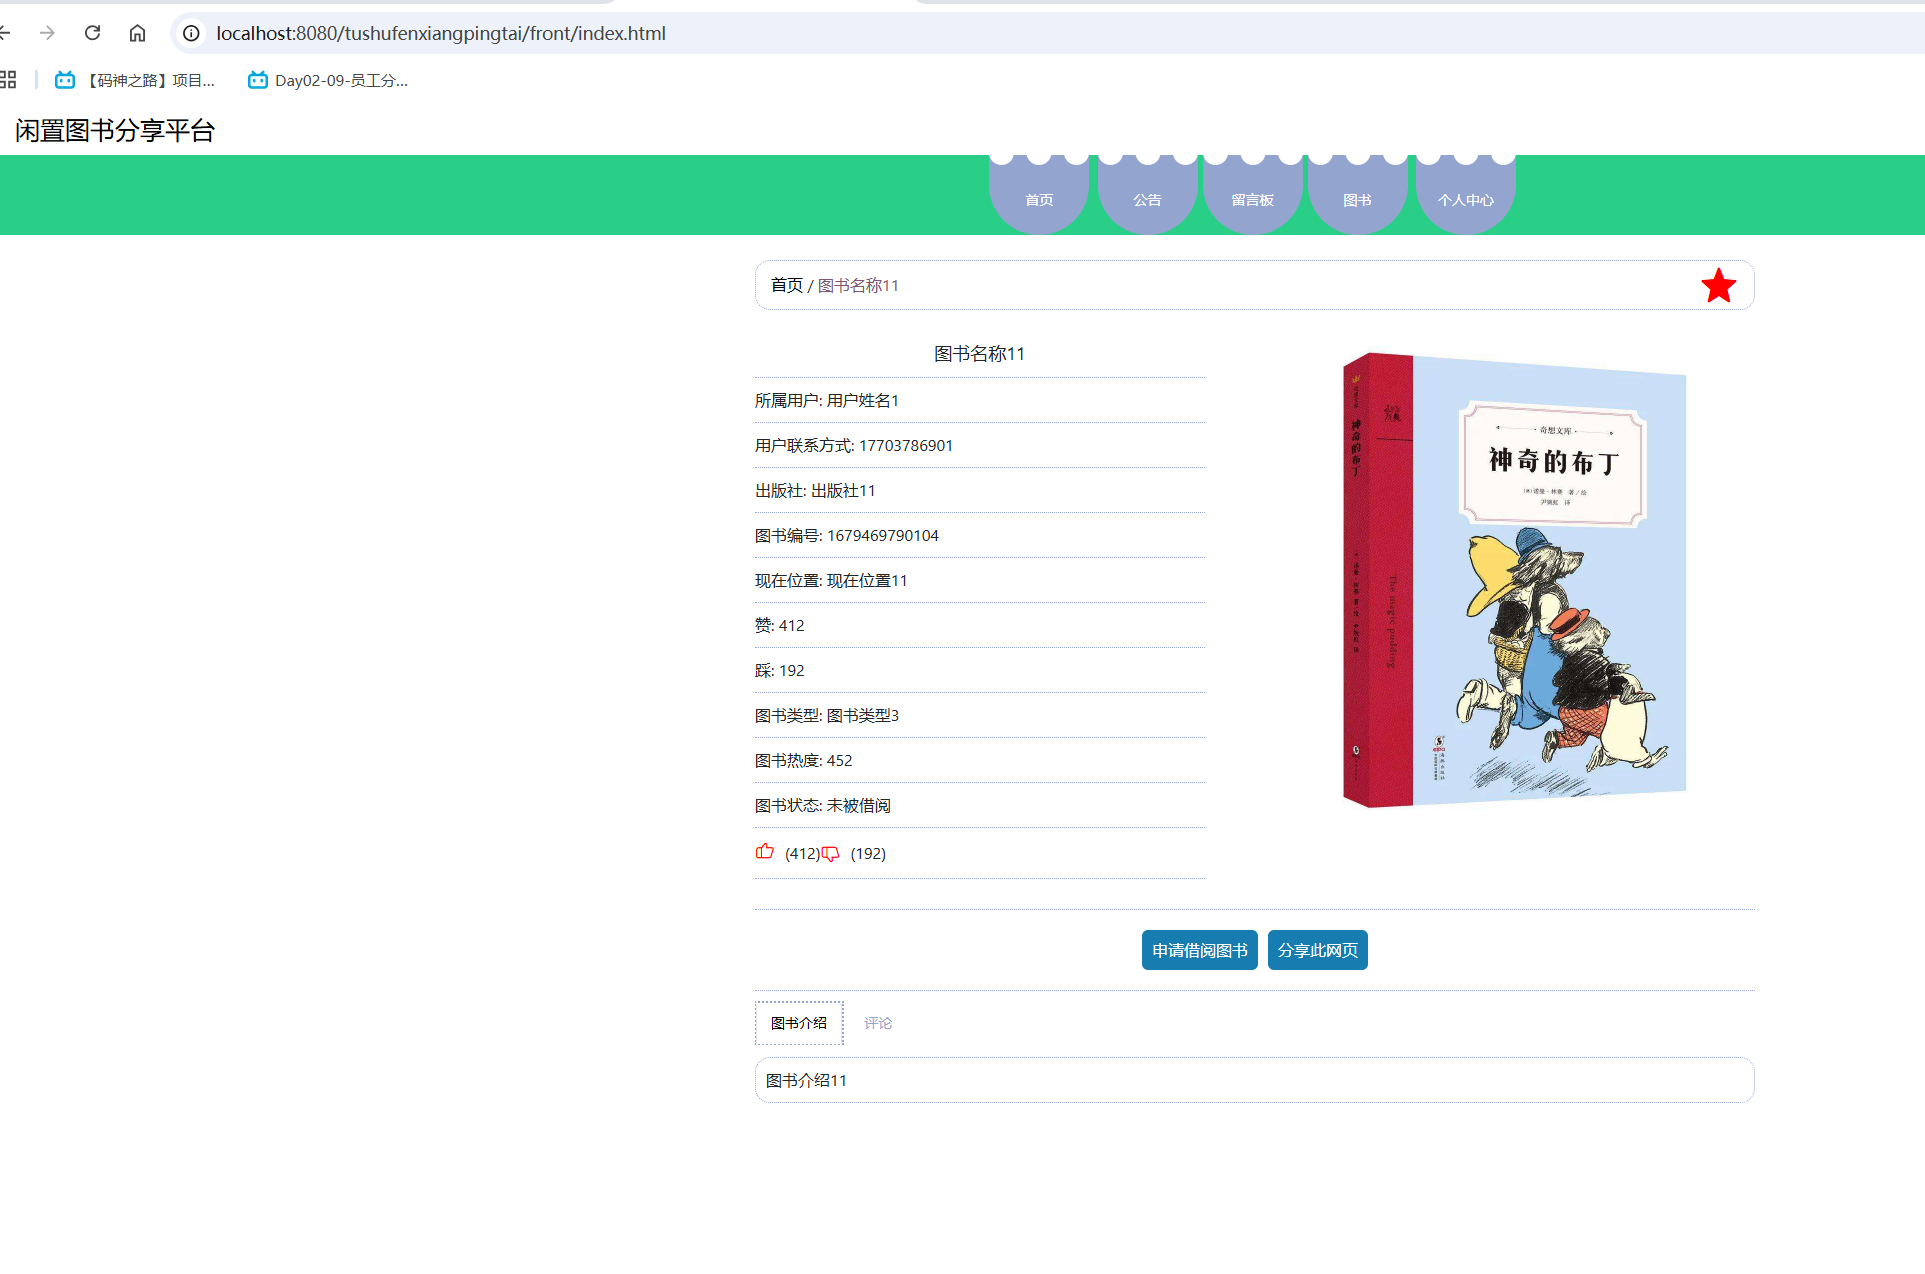The width and height of the screenshot is (1925, 1274).
Task: Click the 赞: 412 row
Action: pyautogui.click(x=980, y=625)
